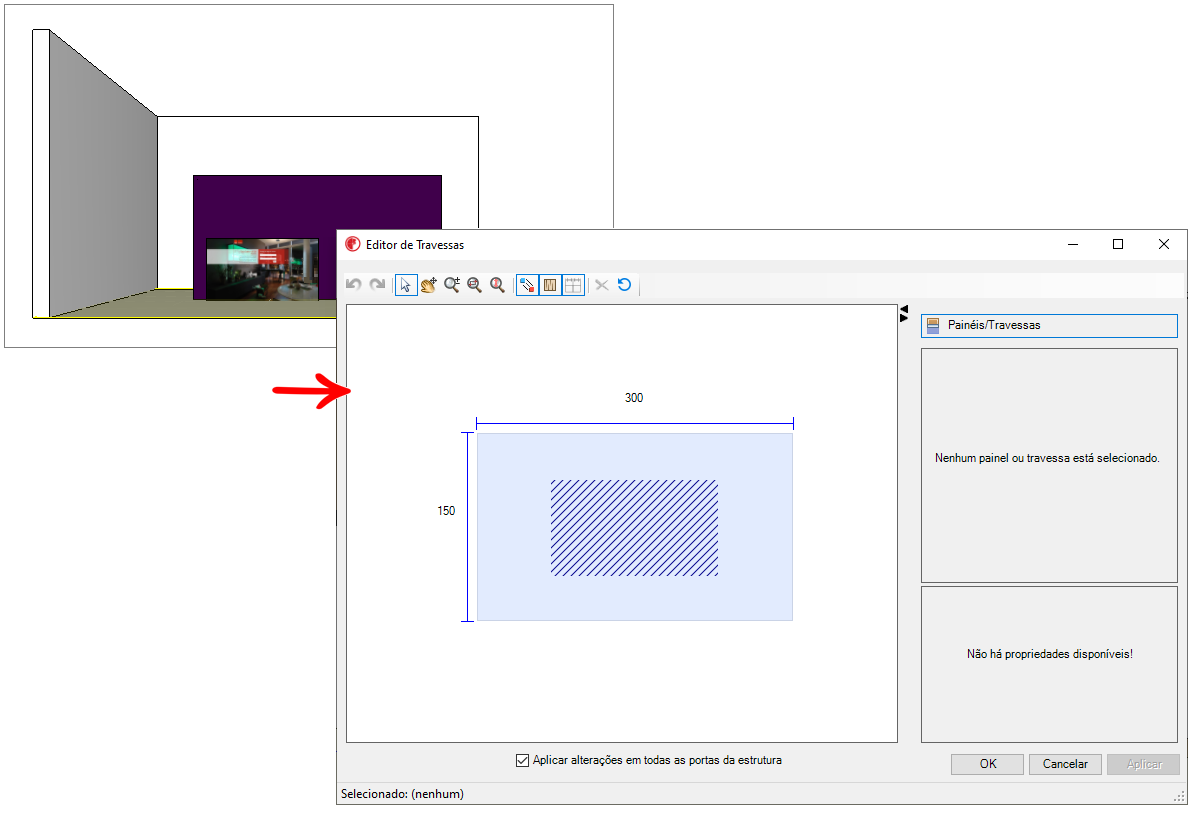
Task: Click the purple panel in the 3D view
Action: [317, 205]
